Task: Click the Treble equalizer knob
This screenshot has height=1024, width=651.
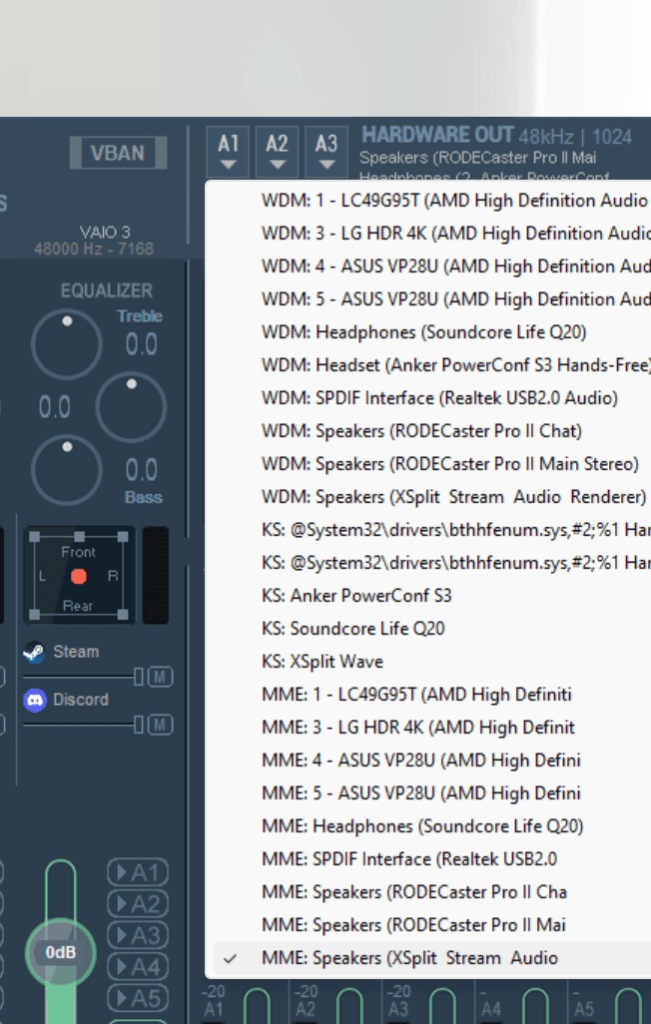Action: [67, 344]
